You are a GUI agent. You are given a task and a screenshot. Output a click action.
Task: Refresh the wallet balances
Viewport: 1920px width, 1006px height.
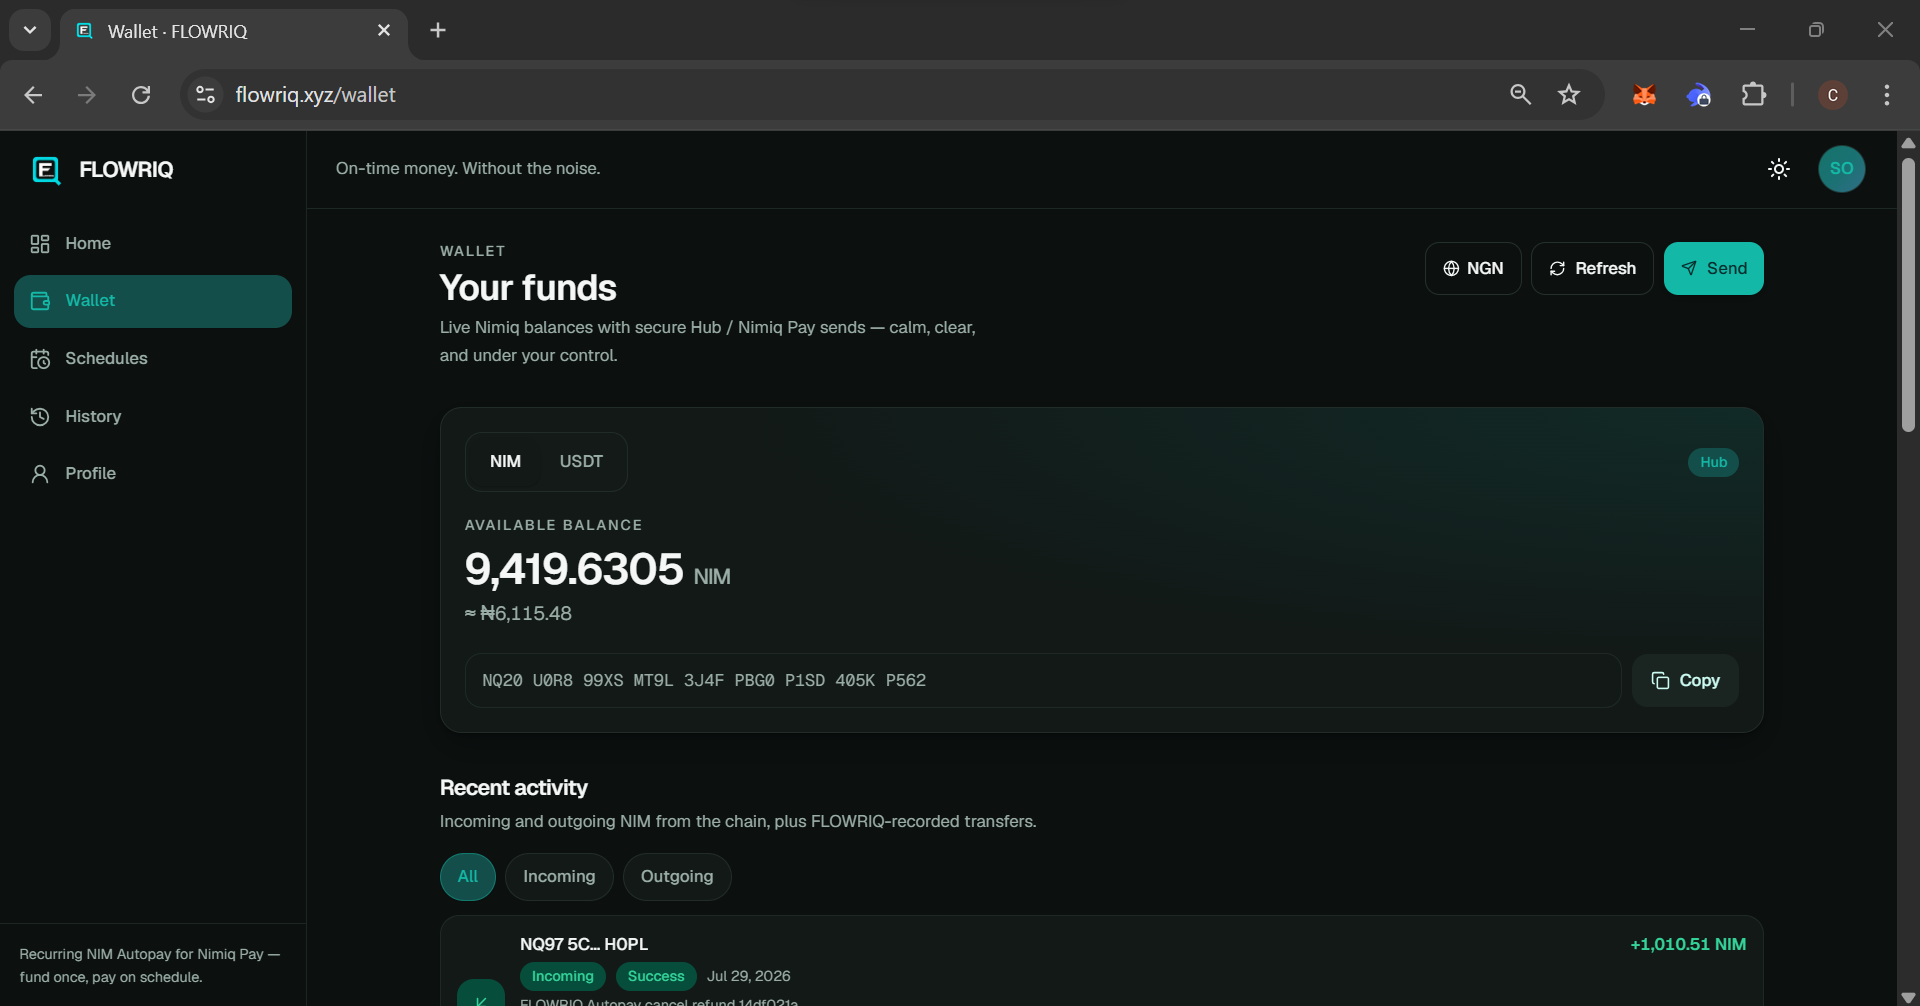click(x=1592, y=268)
